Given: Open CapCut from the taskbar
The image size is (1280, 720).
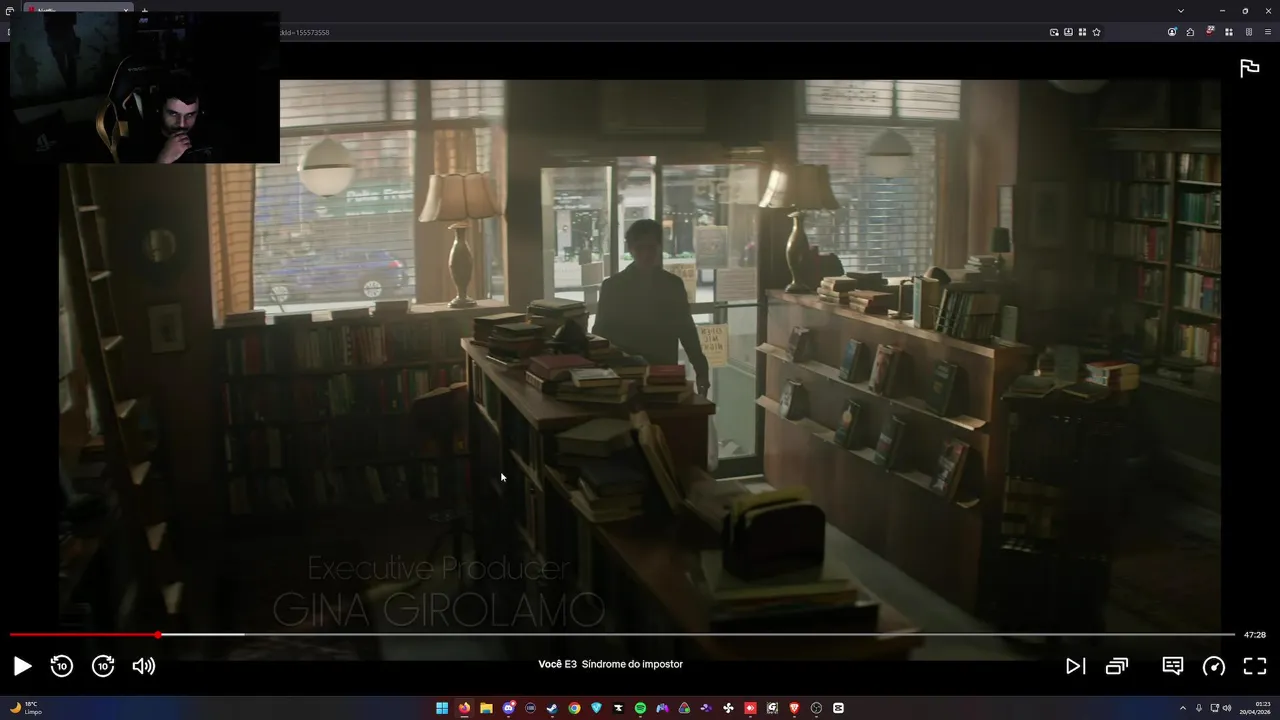Looking at the screenshot, I should [838, 708].
